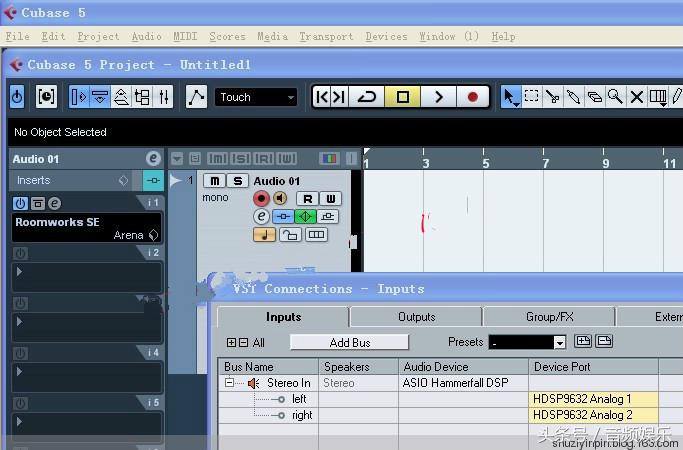Open the Project menu
Screen dimensions: 683x450
[x=98, y=36]
